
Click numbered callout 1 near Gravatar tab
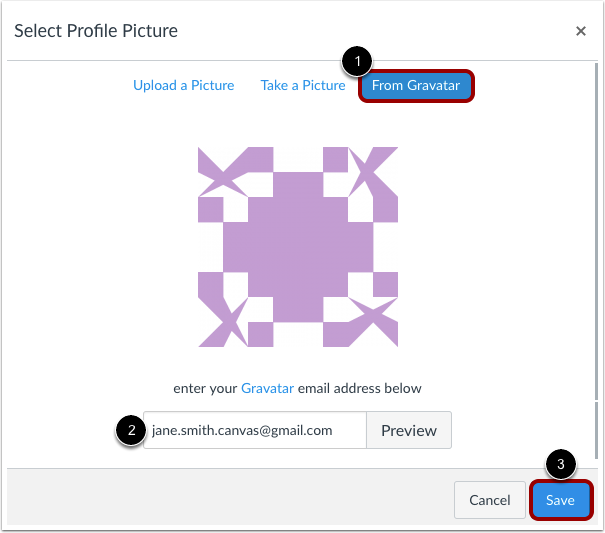[357, 61]
